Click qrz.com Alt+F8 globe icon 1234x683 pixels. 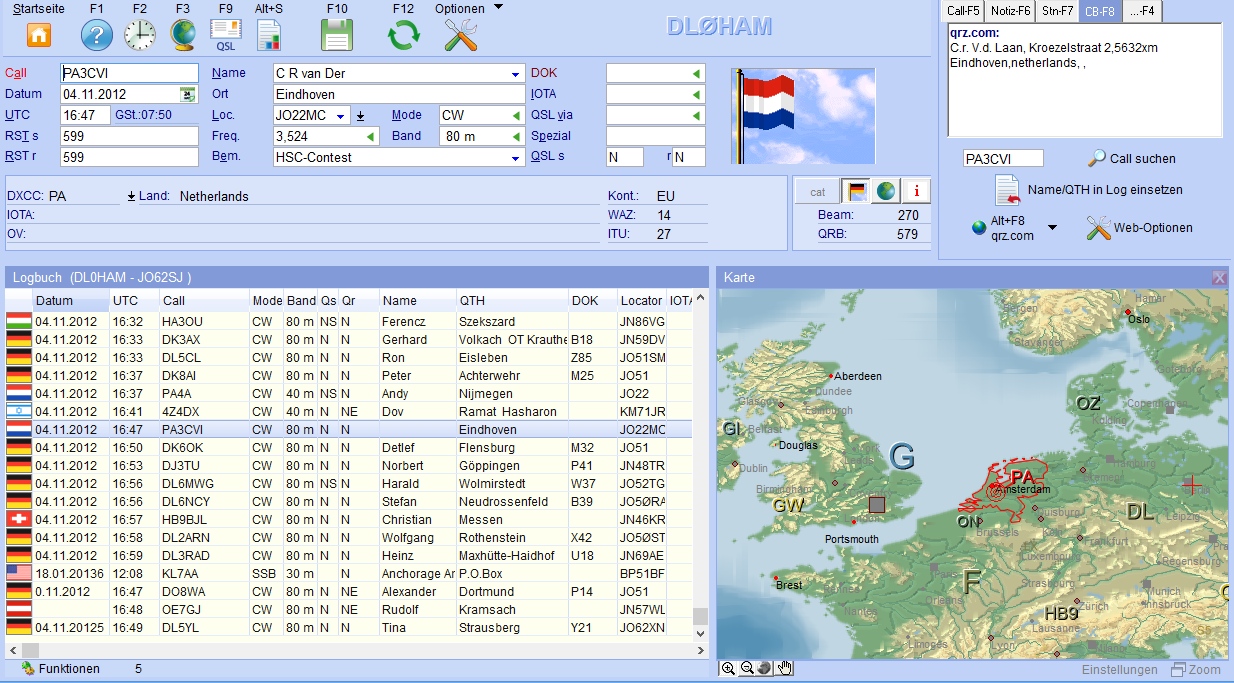click(979, 228)
